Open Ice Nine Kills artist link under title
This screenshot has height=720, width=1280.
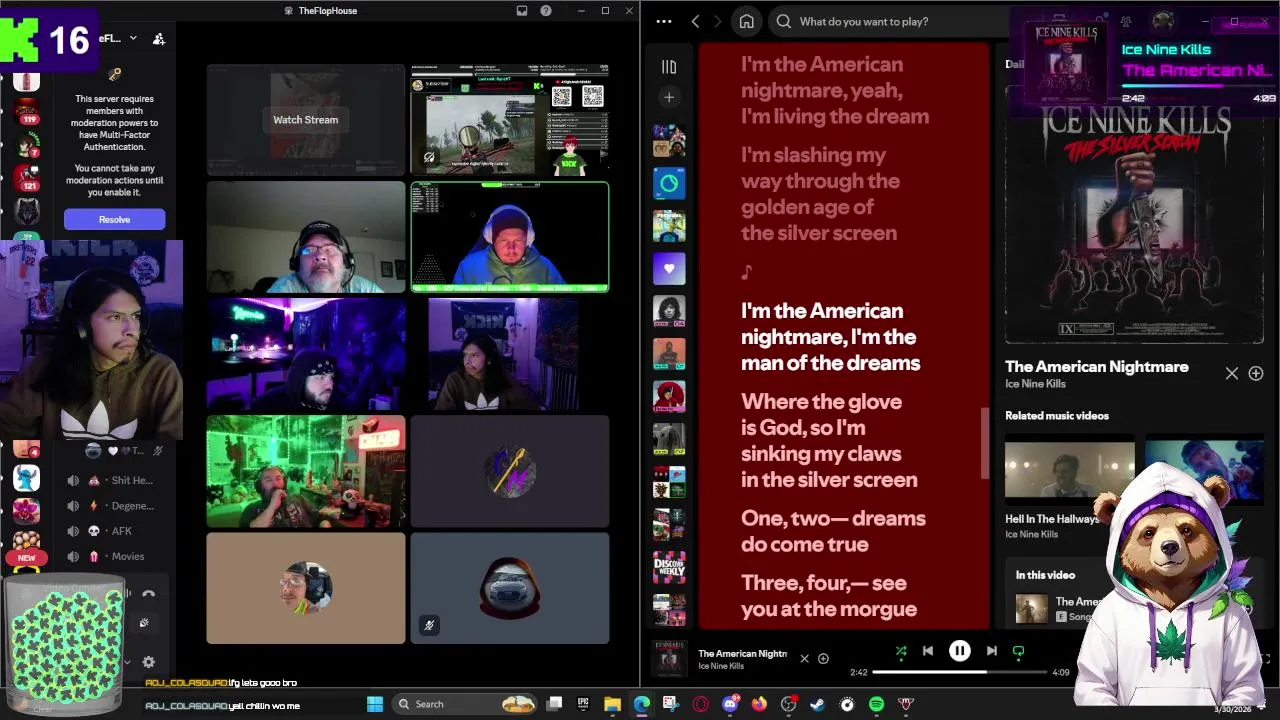1035,384
